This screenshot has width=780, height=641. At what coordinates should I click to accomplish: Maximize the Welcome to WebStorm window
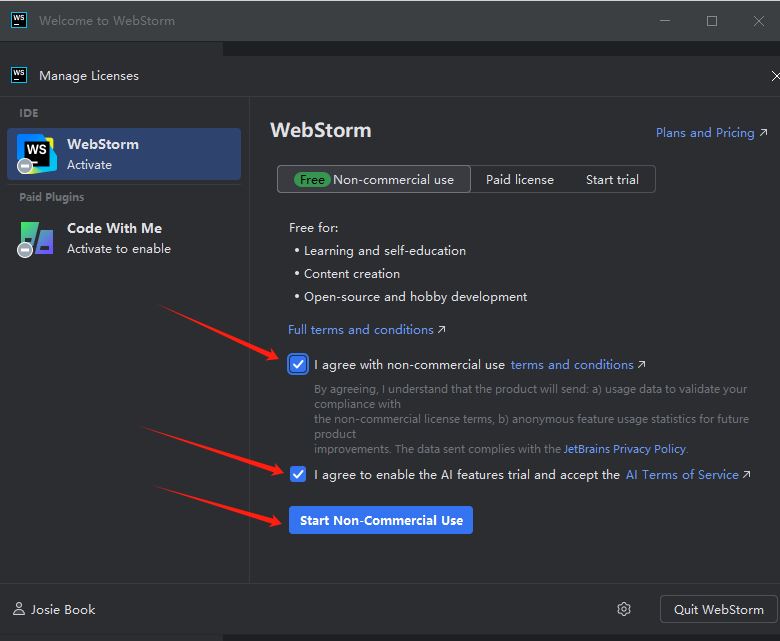coord(712,21)
